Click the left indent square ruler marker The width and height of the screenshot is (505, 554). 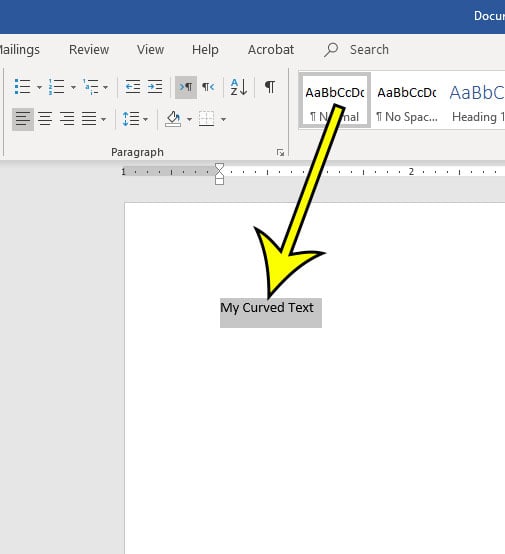pyautogui.click(x=219, y=181)
